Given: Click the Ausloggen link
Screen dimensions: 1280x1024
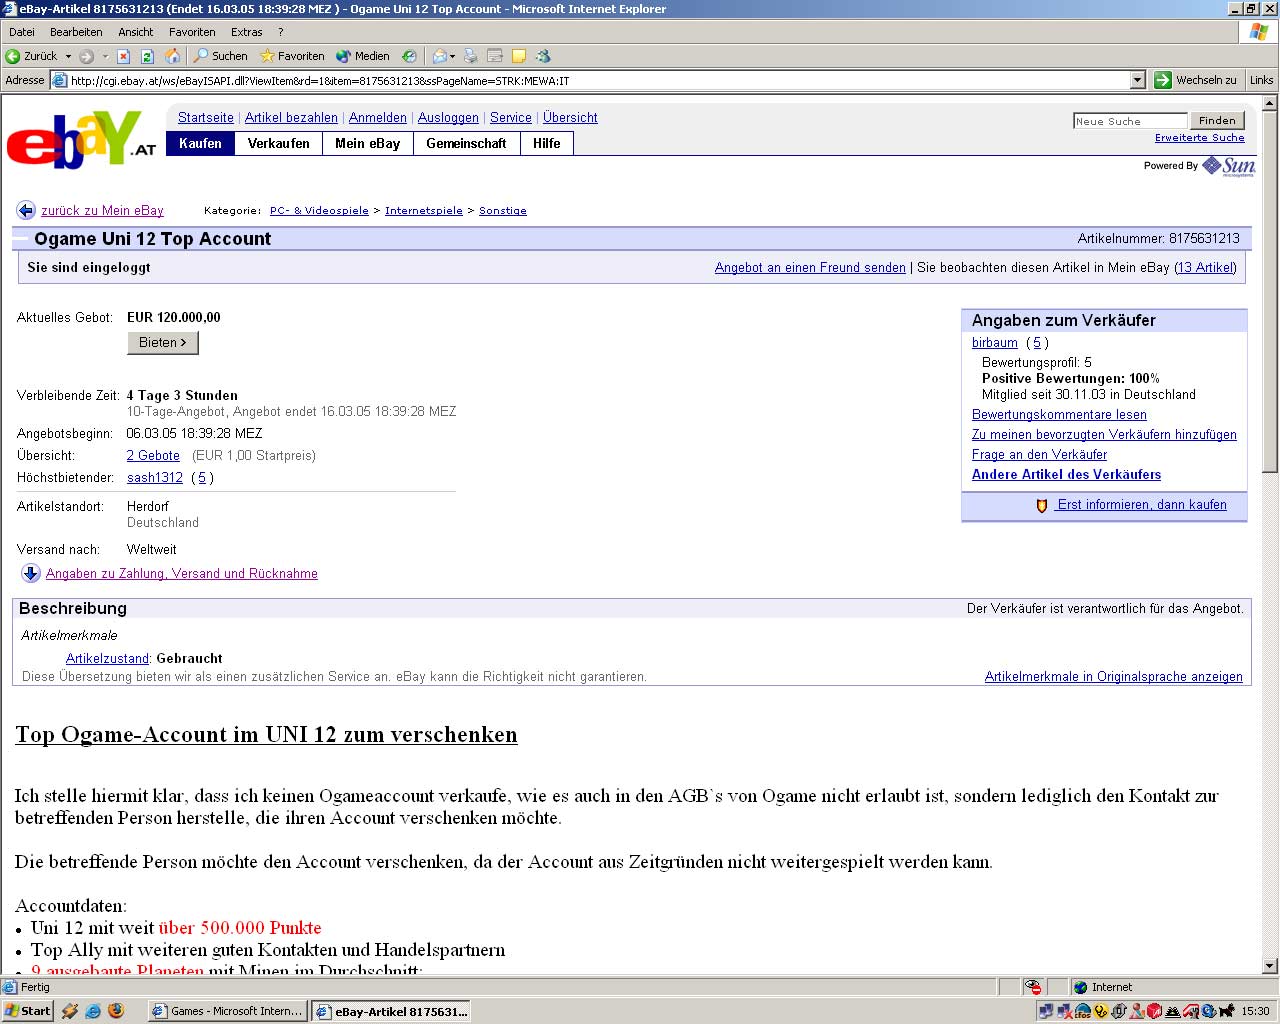Looking at the screenshot, I should click(x=448, y=117).
